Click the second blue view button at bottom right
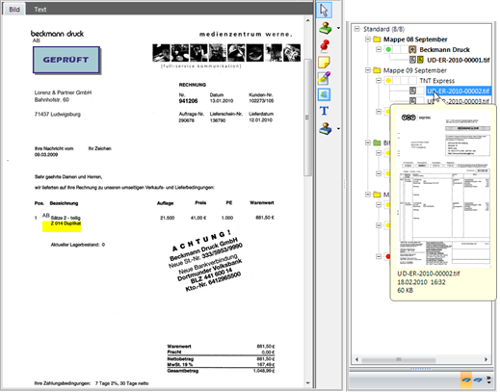The height and width of the screenshot is (392, 500). coord(478,380)
